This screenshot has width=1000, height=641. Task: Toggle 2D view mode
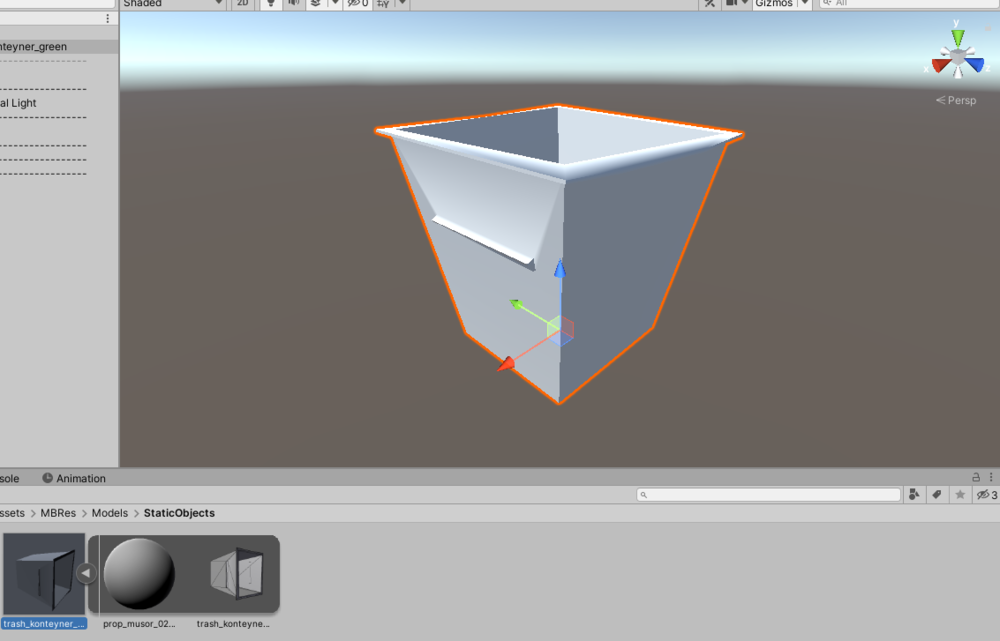click(x=242, y=3)
